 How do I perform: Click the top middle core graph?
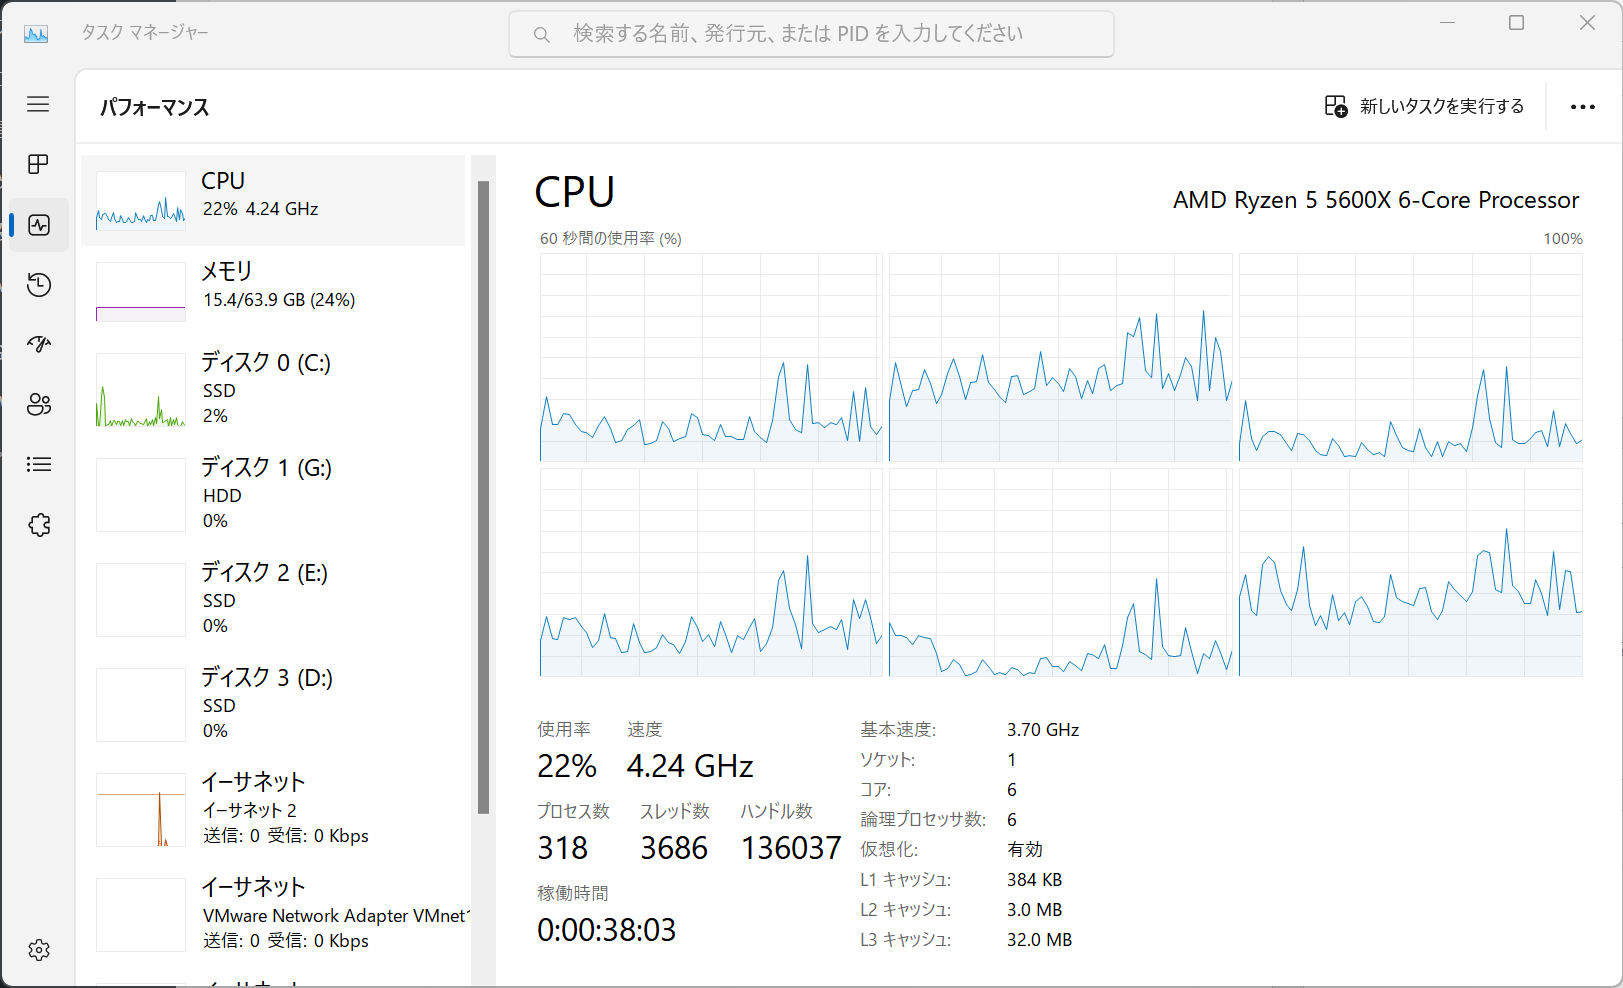[1060, 357]
